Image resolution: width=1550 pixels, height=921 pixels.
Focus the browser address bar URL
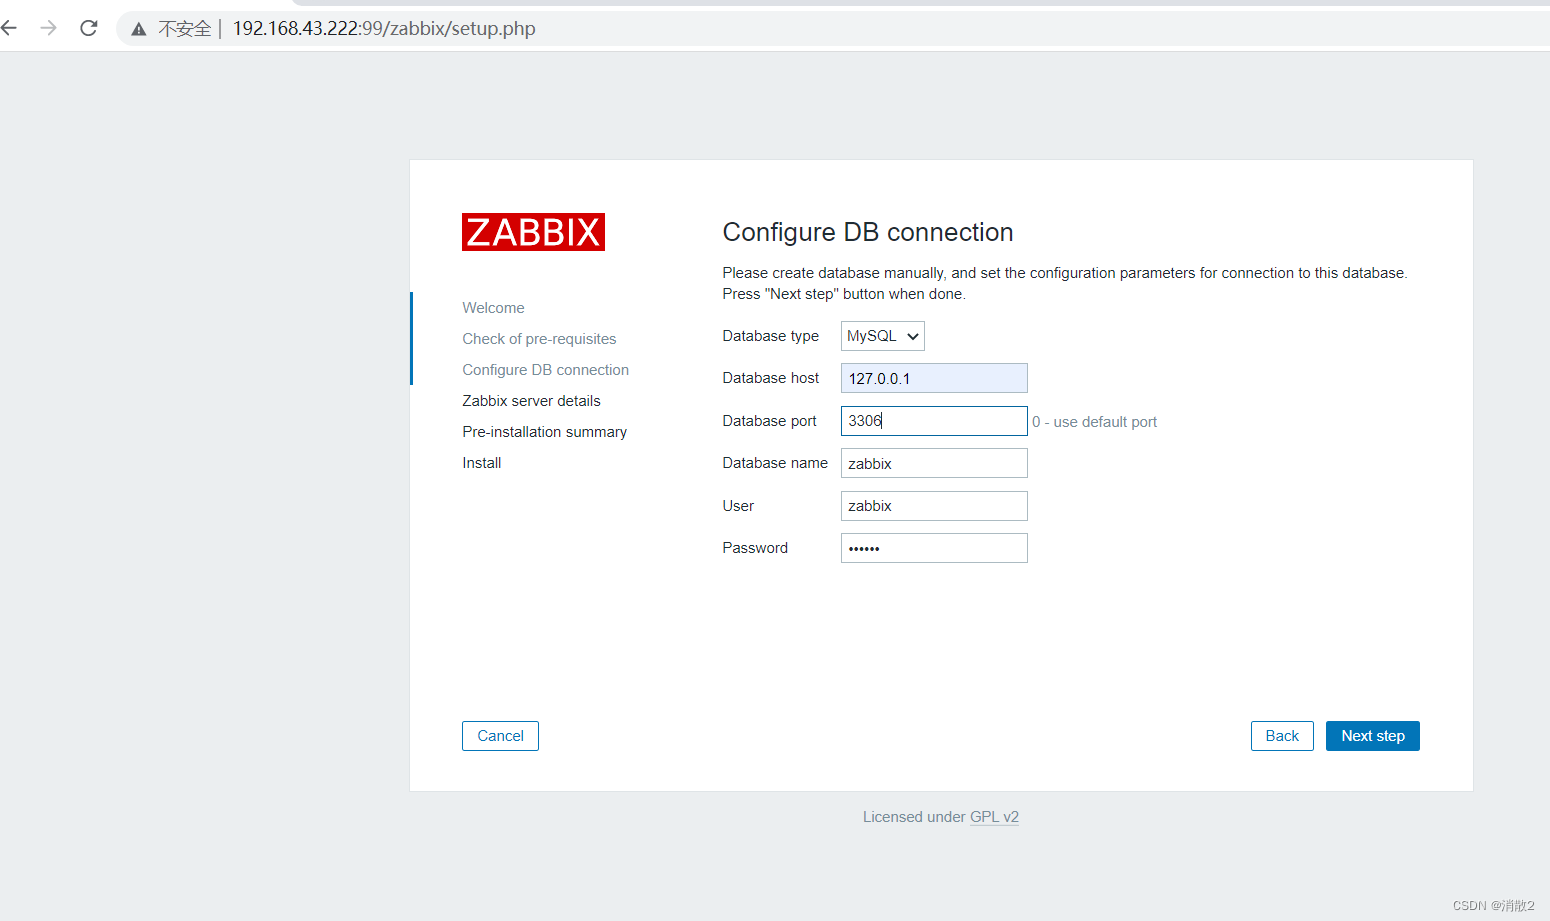(x=384, y=29)
